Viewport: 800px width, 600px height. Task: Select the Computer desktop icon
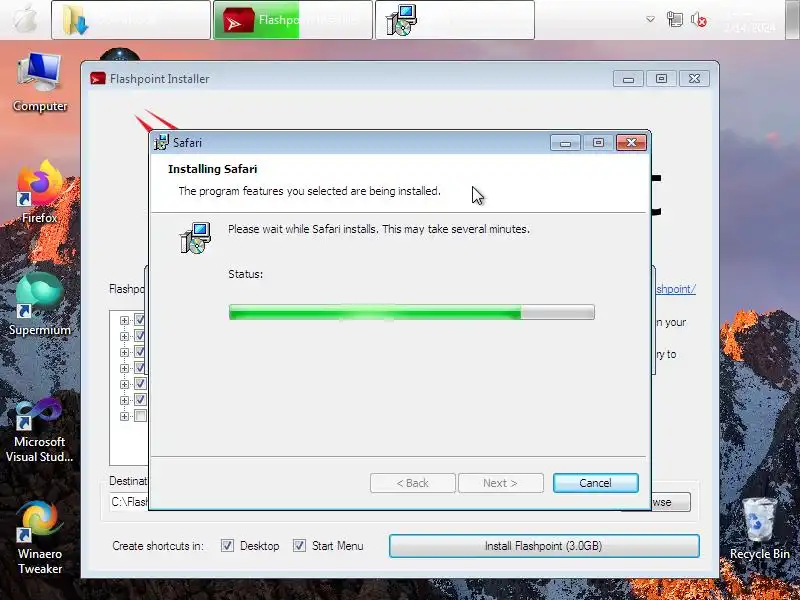[x=40, y=83]
